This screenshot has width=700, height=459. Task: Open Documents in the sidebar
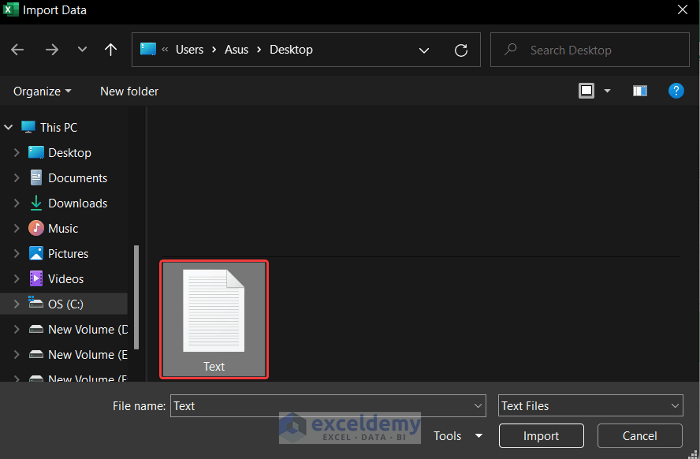point(78,178)
